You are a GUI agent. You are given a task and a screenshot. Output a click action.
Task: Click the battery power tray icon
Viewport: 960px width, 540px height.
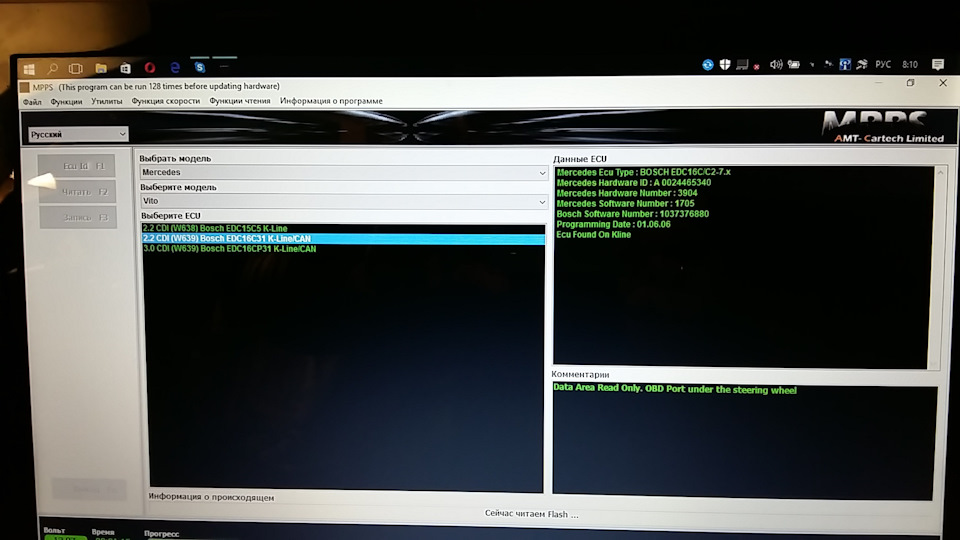[794, 64]
